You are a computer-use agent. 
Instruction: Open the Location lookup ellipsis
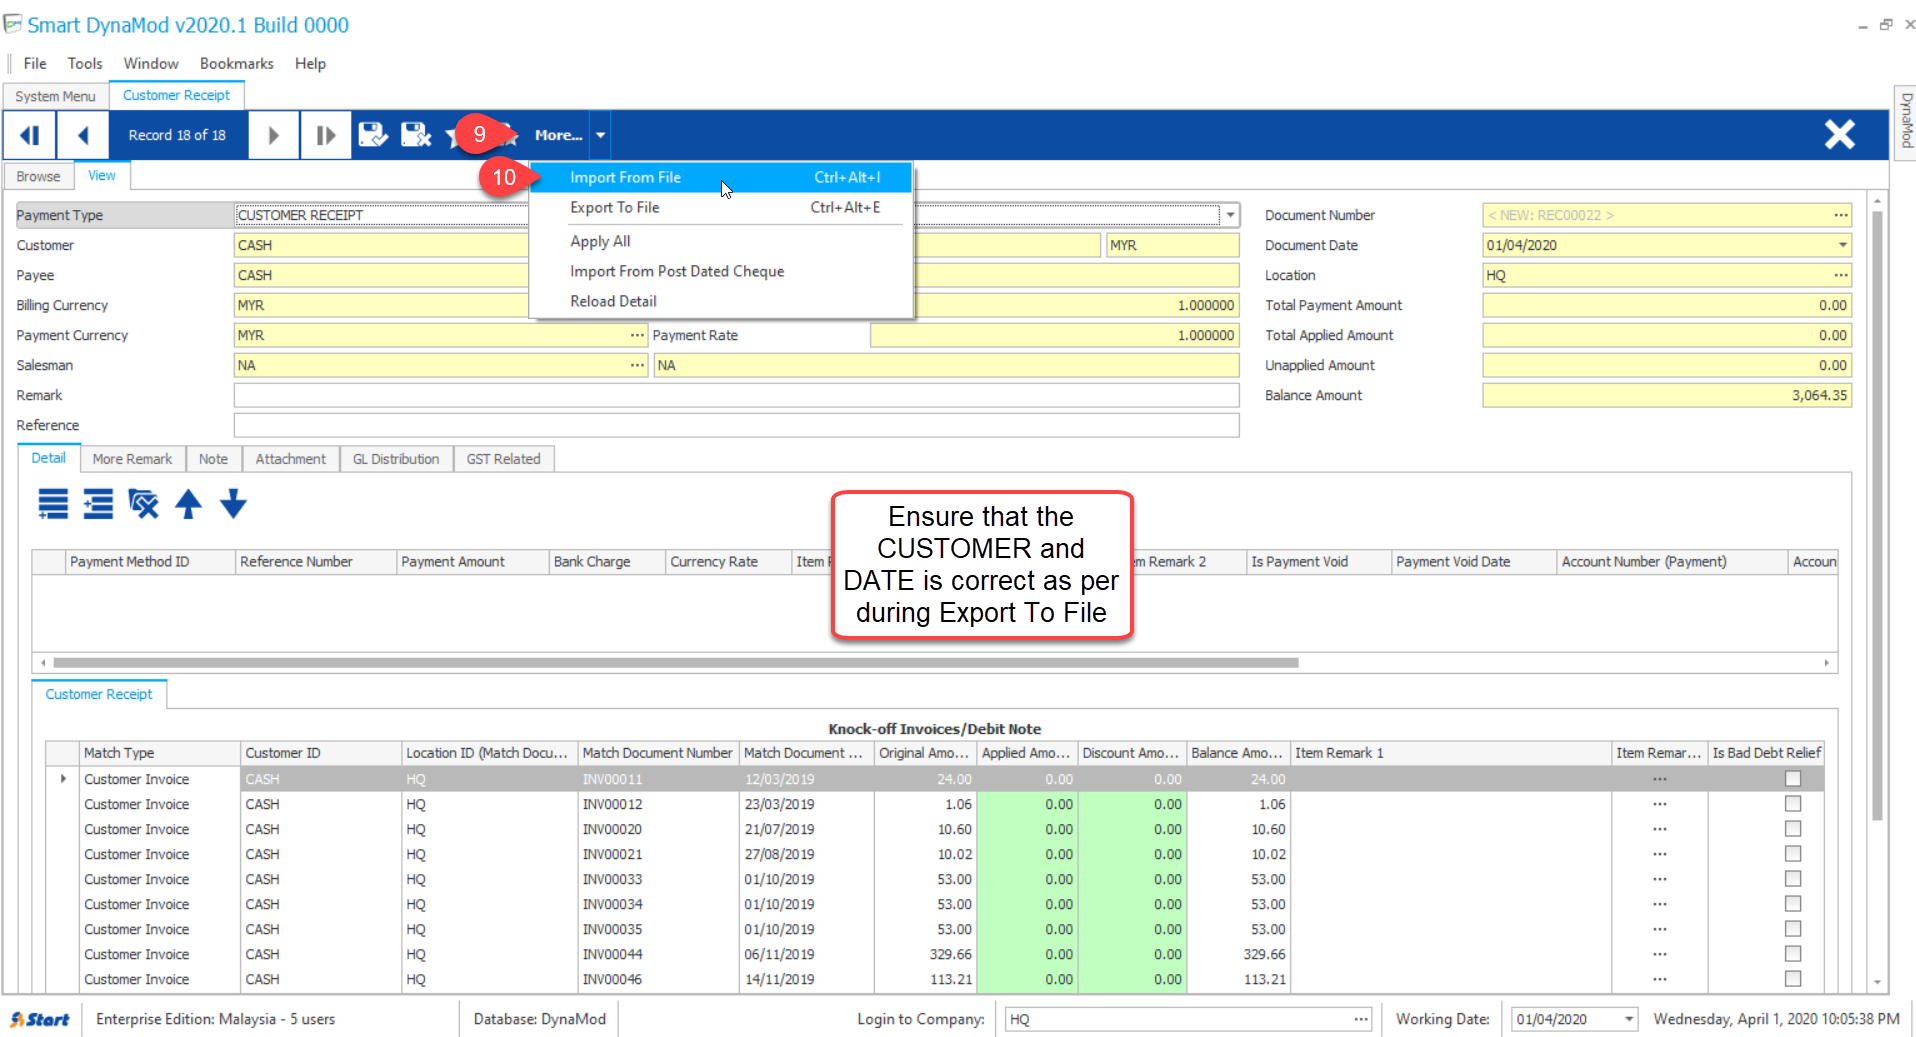pos(1840,275)
